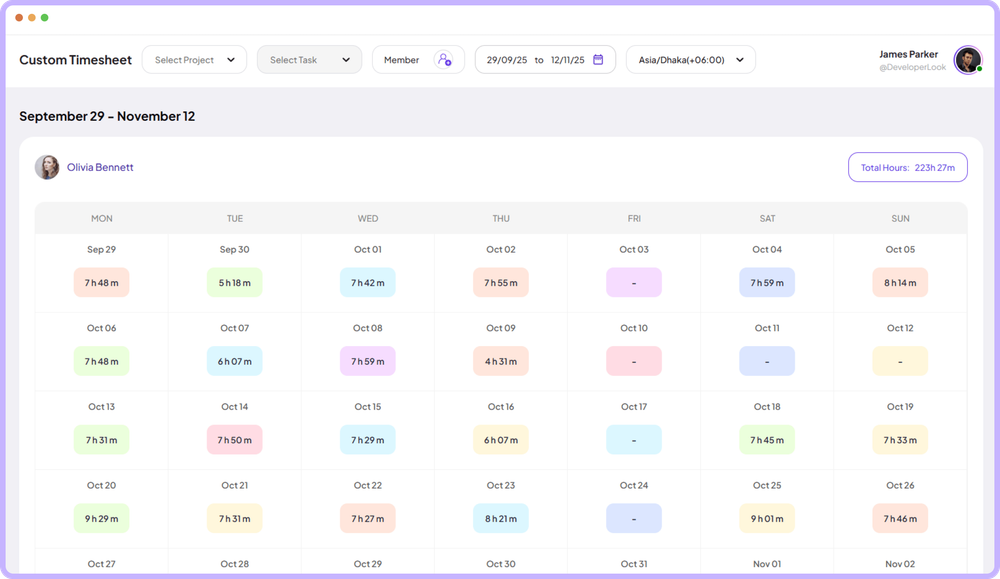Open Oct 08 entry 7h 59m
The height and width of the screenshot is (579, 1000).
pyautogui.click(x=368, y=361)
